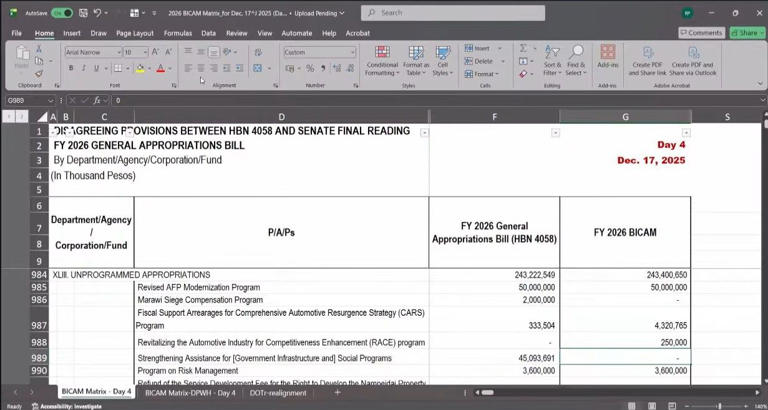The width and height of the screenshot is (768, 410).
Task: Click the Merge & Center icon
Action: [257, 68]
